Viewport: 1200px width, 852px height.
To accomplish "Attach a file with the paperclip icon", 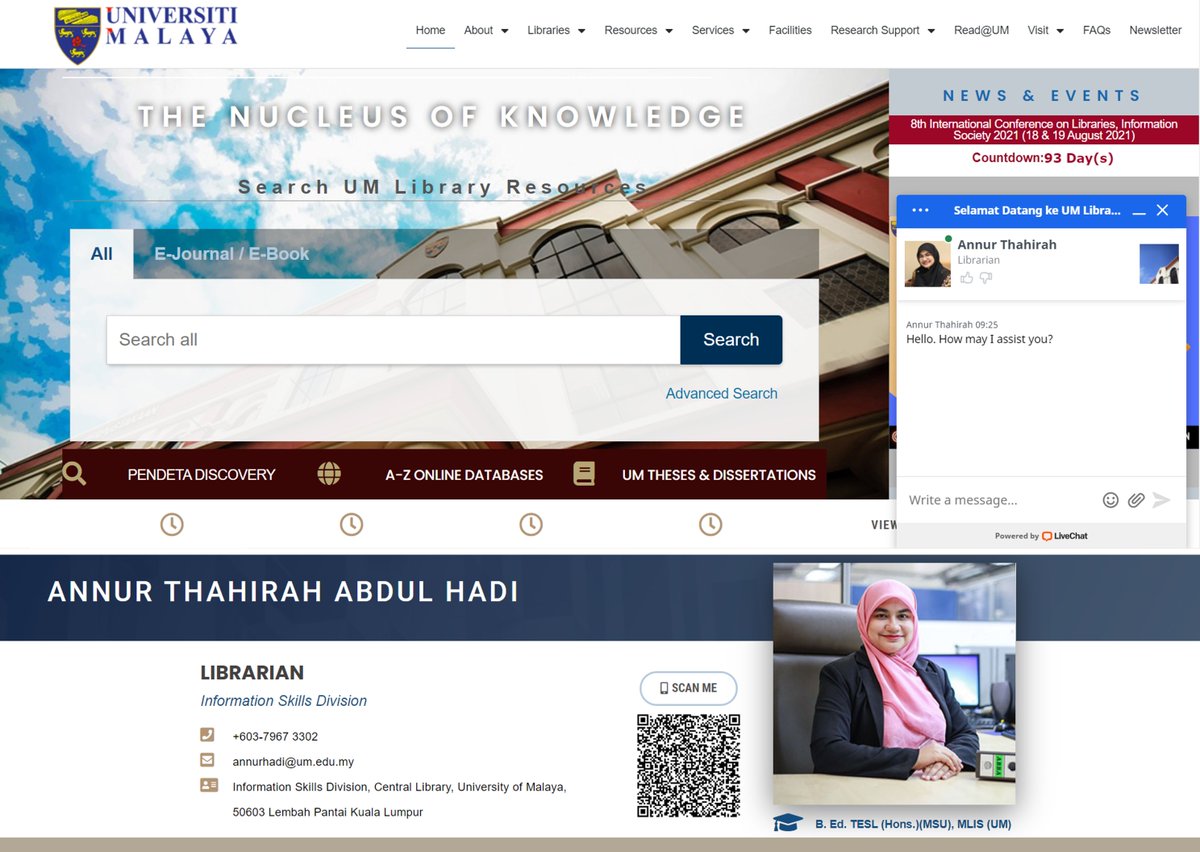I will [x=1136, y=500].
